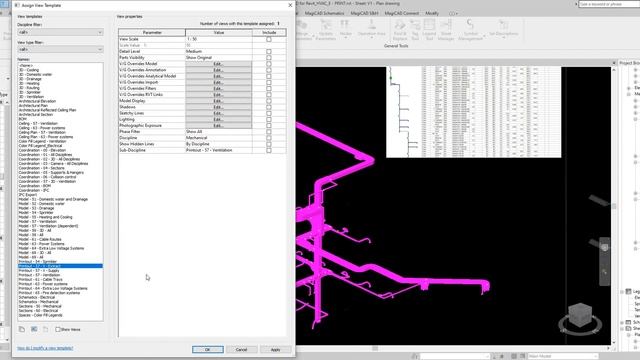The height and width of the screenshot is (360, 640).
Task: Switch to the MagiCAD Connect ribbon tab
Action: 401,13
